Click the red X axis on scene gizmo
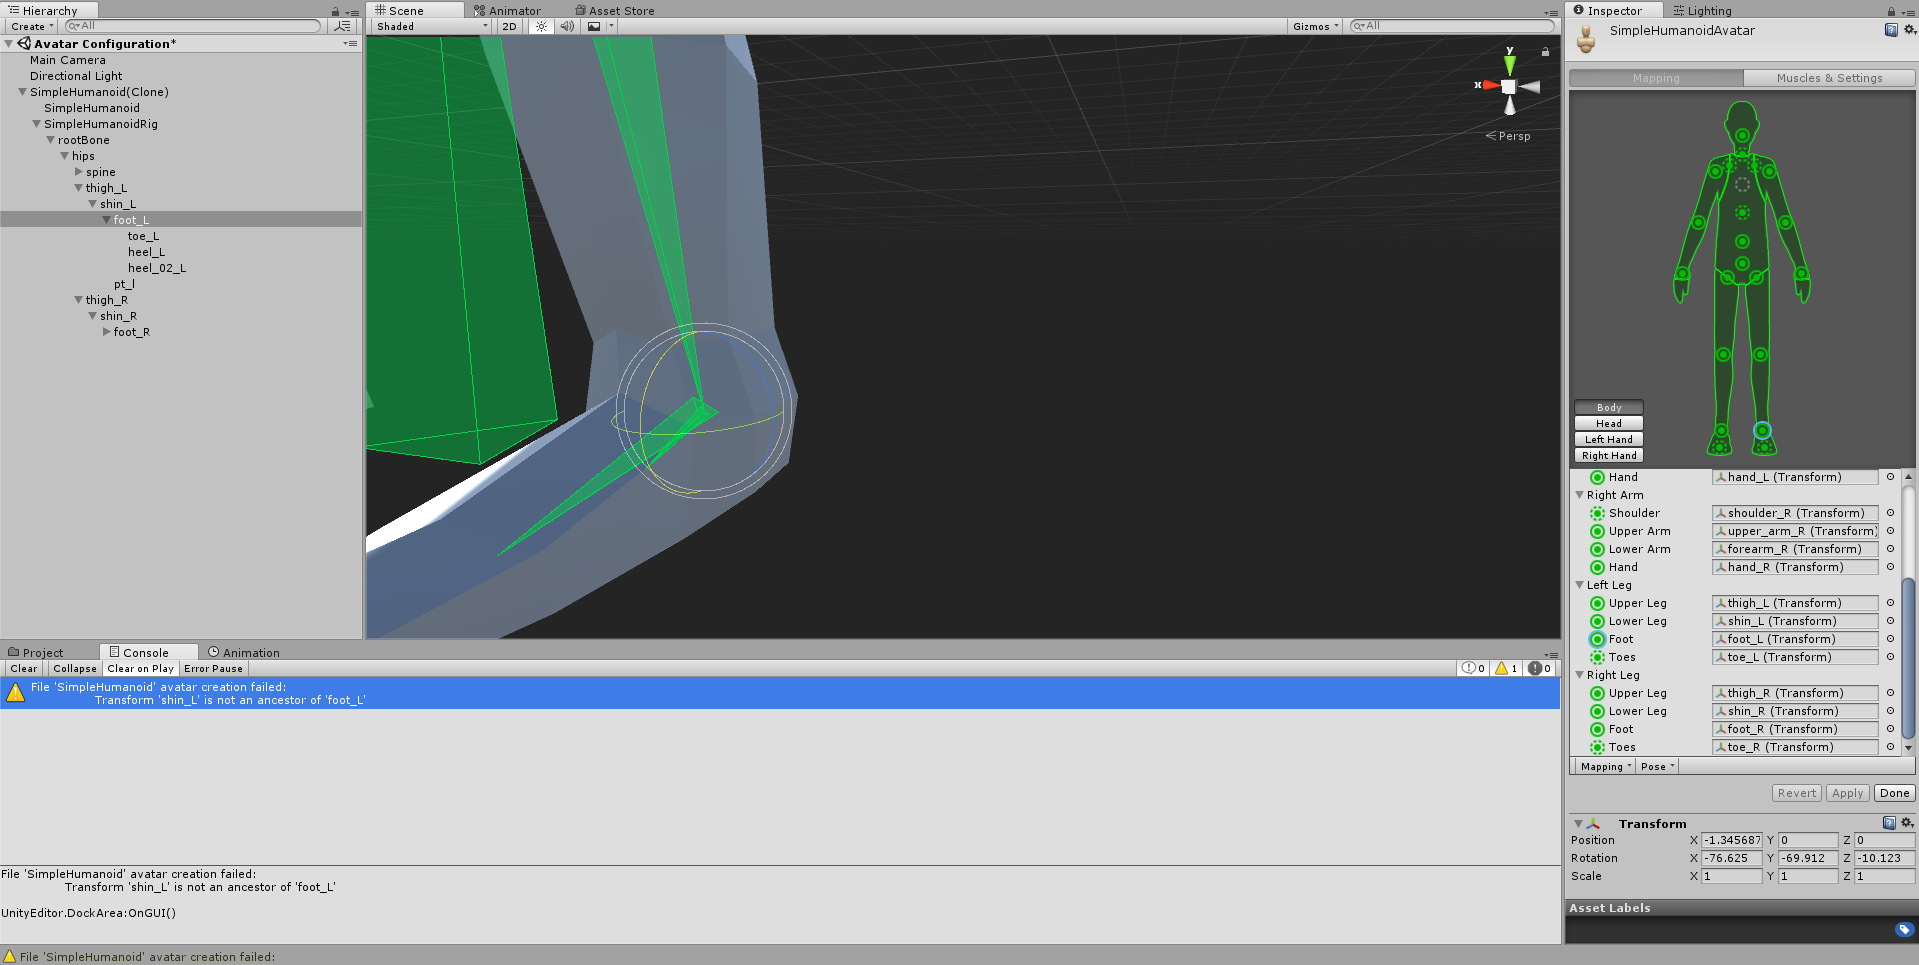The height and width of the screenshot is (965, 1919). [x=1489, y=85]
